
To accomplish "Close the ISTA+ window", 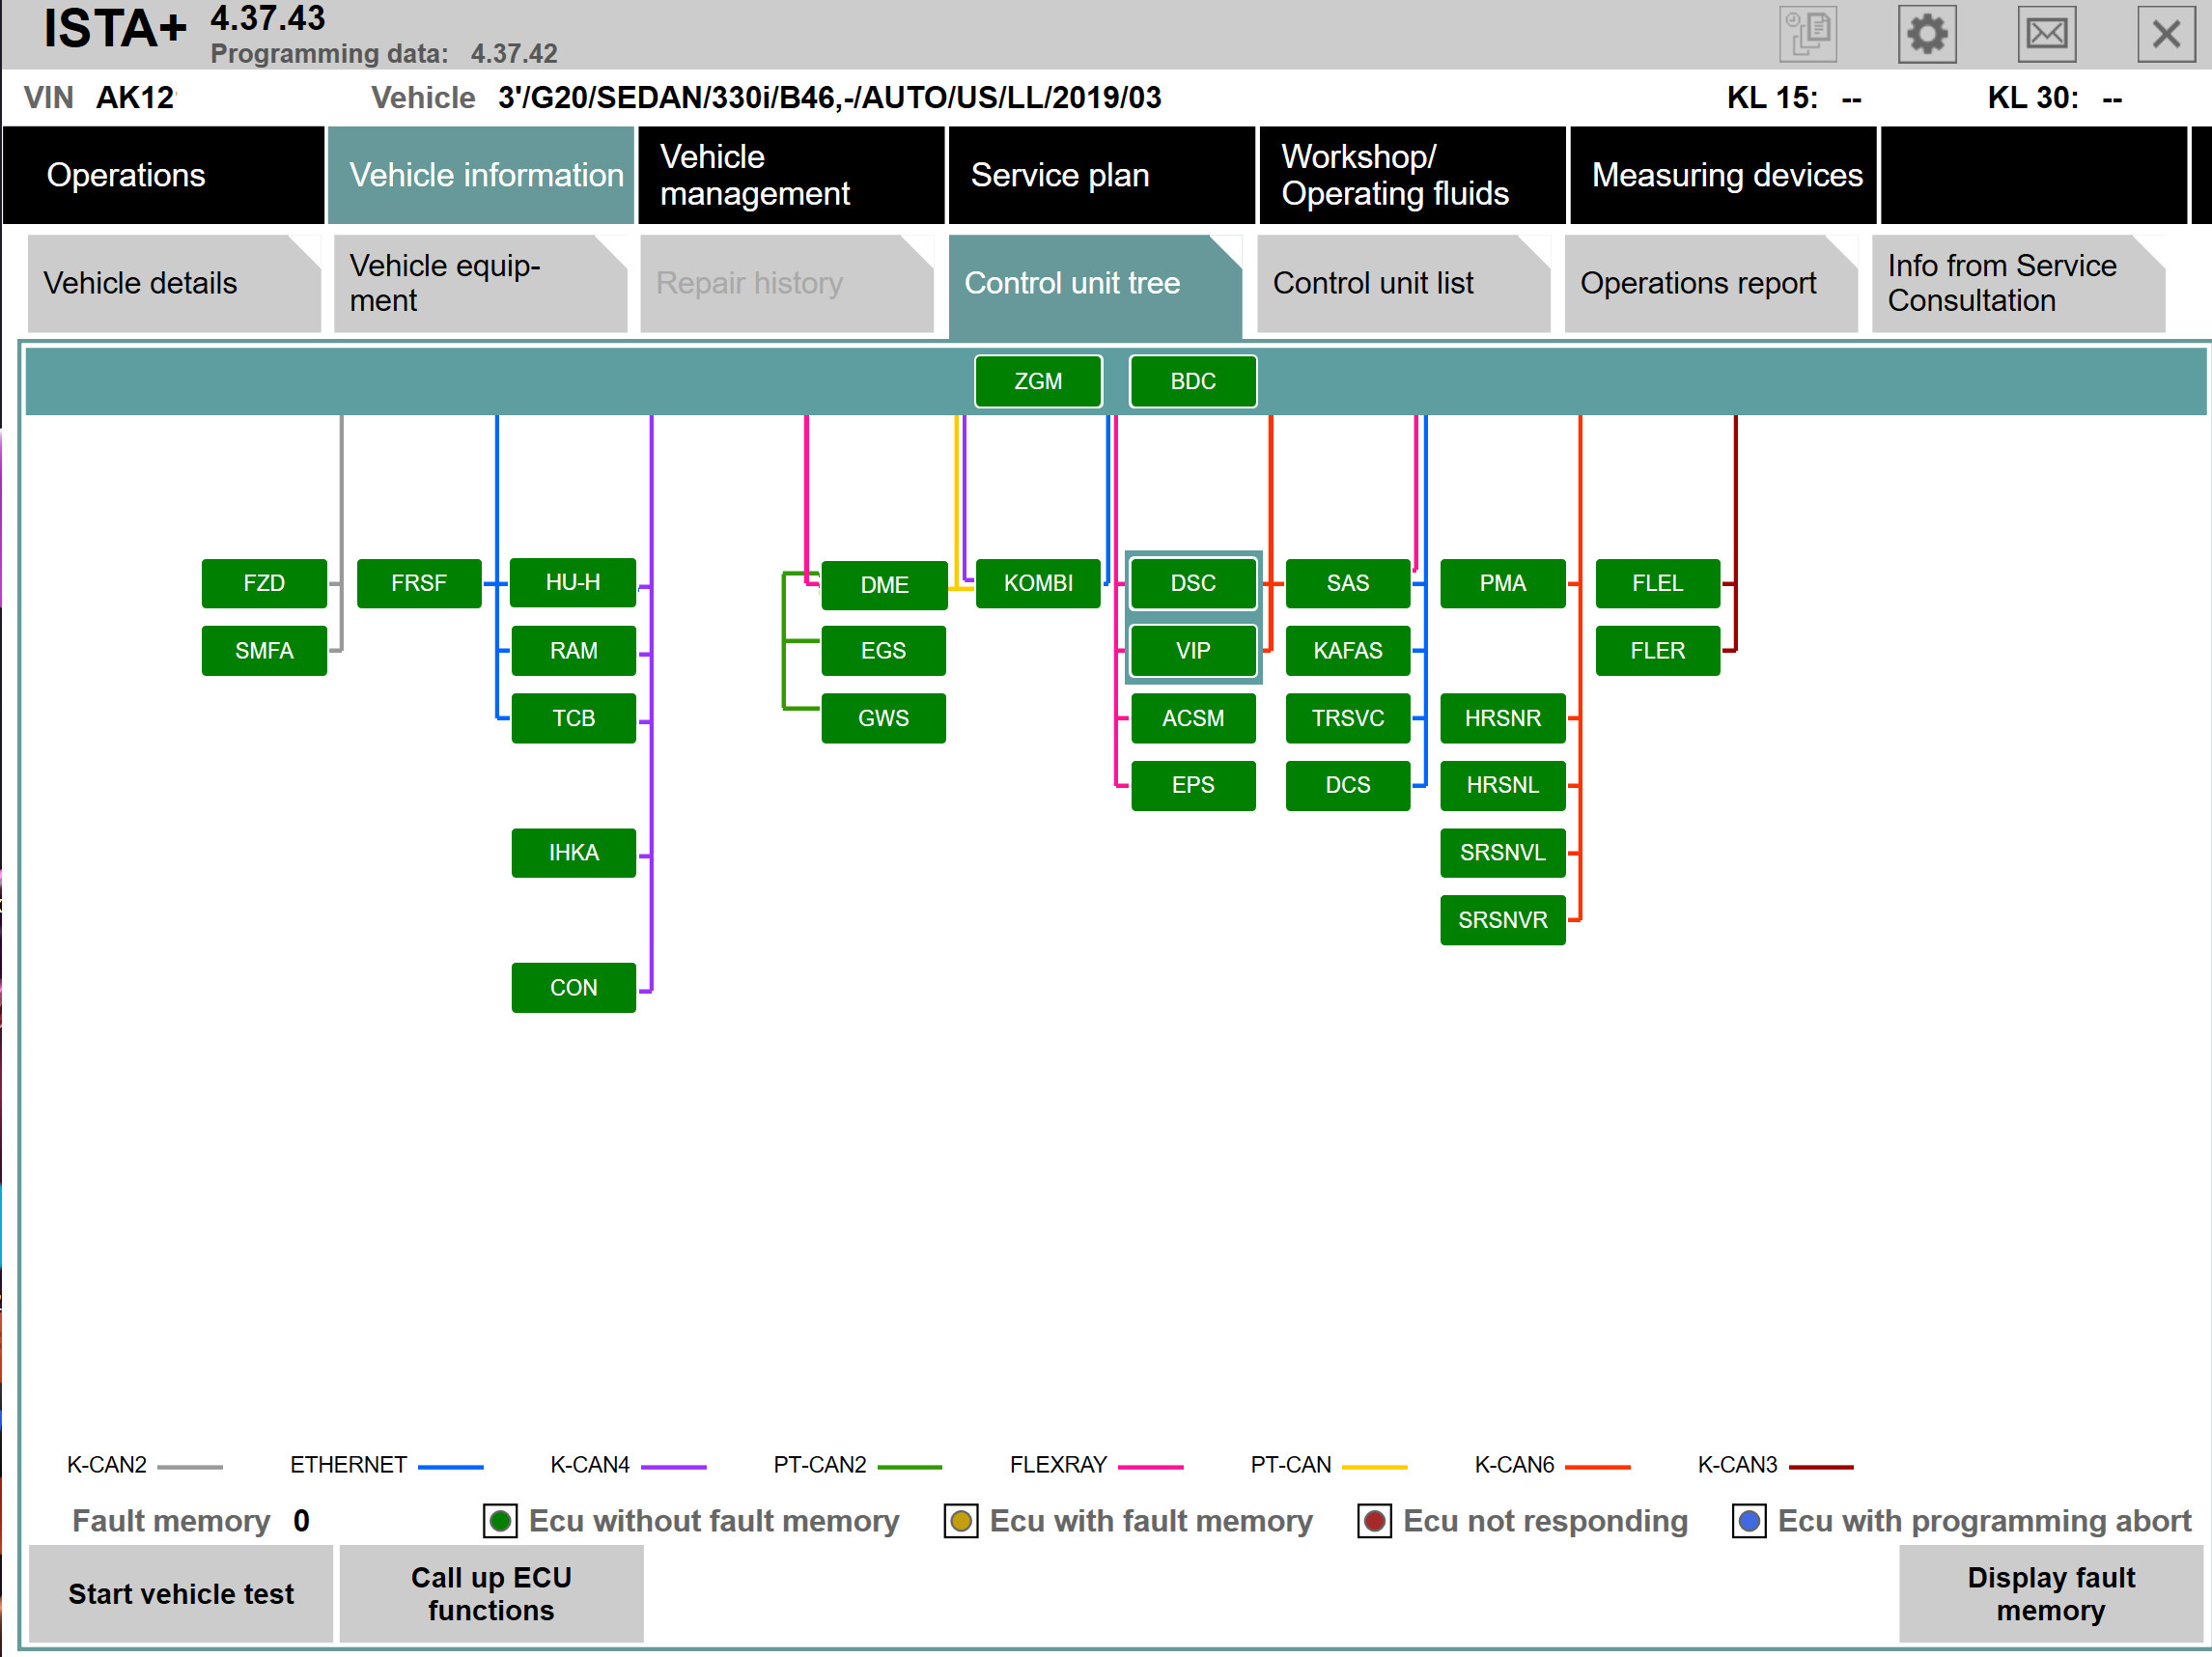I will (x=2166, y=34).
